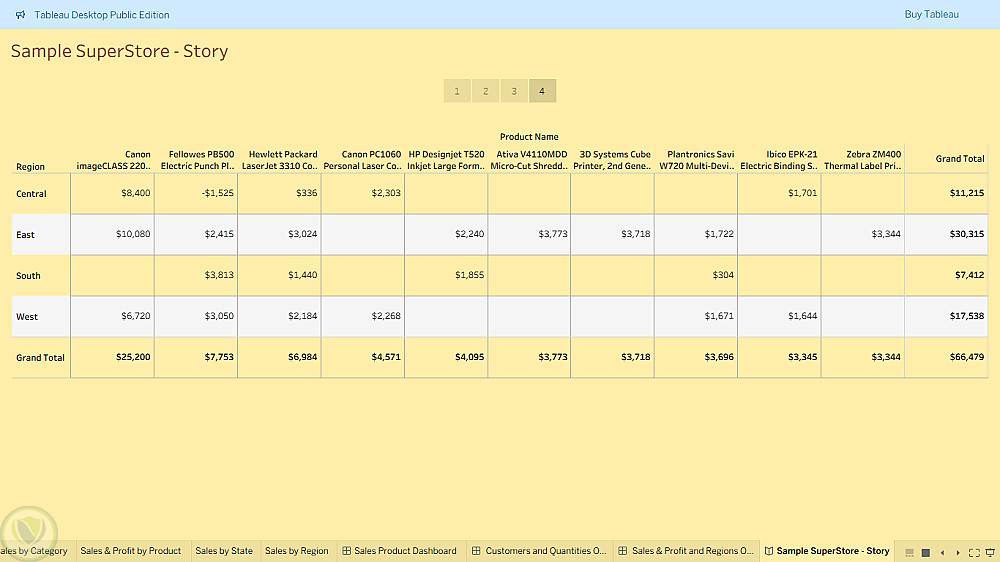
Task: Click the Grand Total row label
Action: tap(40, 357)
